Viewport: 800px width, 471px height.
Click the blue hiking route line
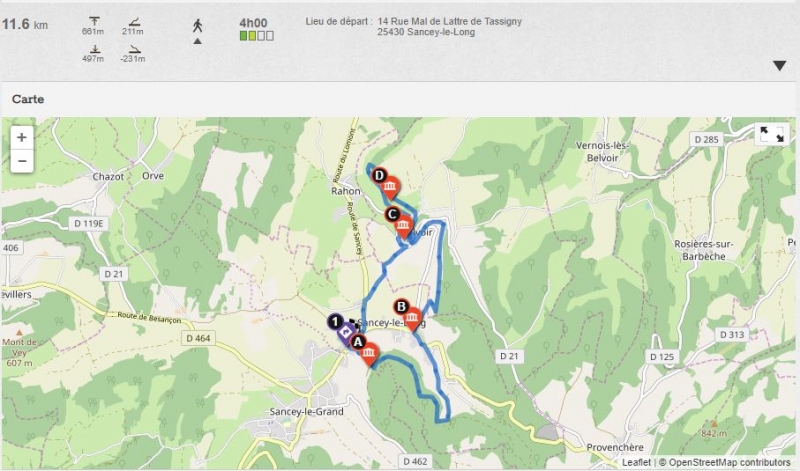pos(441,265)
